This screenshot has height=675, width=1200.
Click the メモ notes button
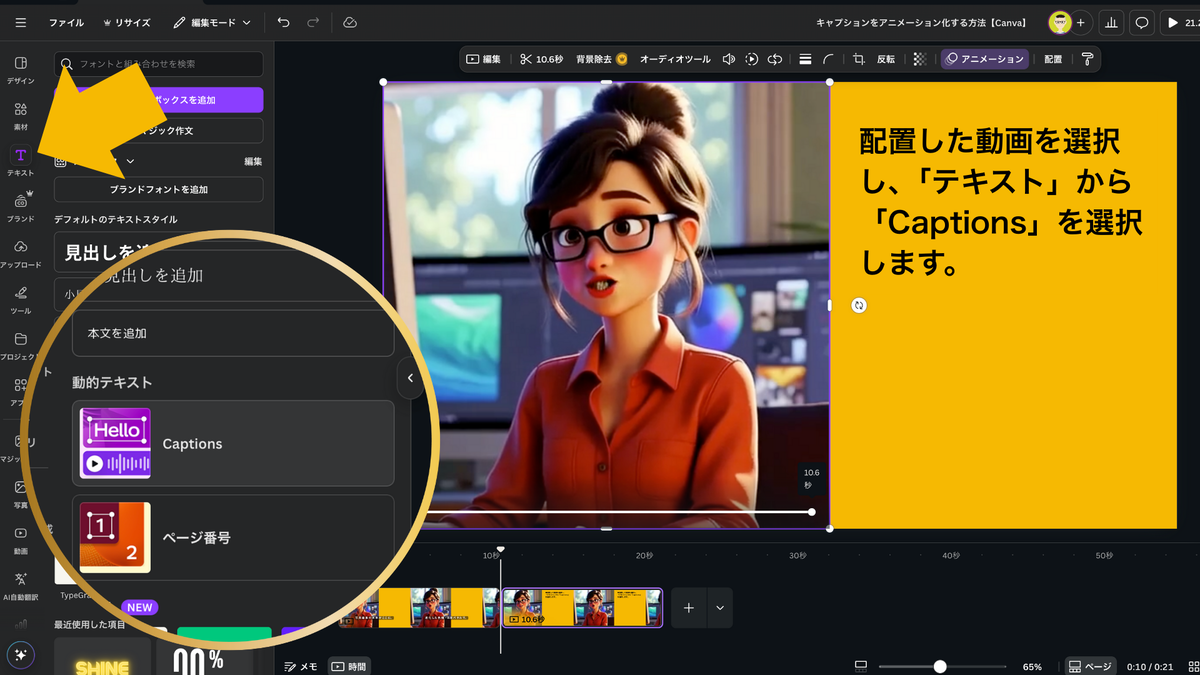pyautogui.click(x=301, y=666)
